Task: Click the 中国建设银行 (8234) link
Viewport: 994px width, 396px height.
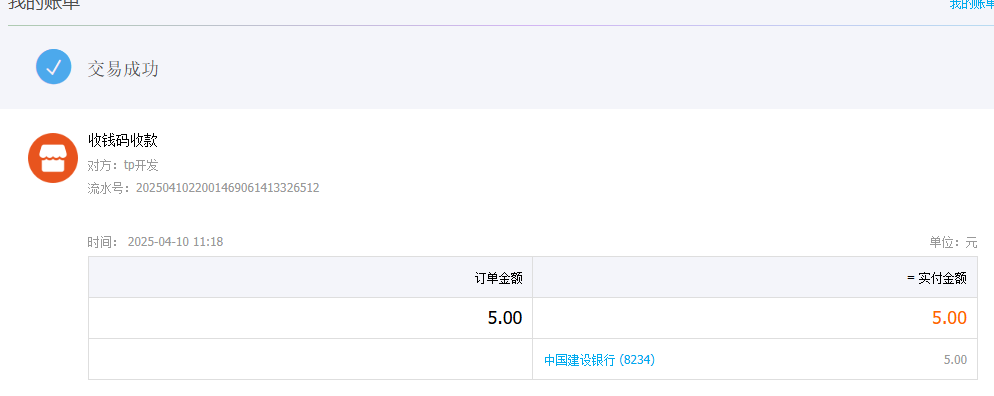Action: [599, 360]
